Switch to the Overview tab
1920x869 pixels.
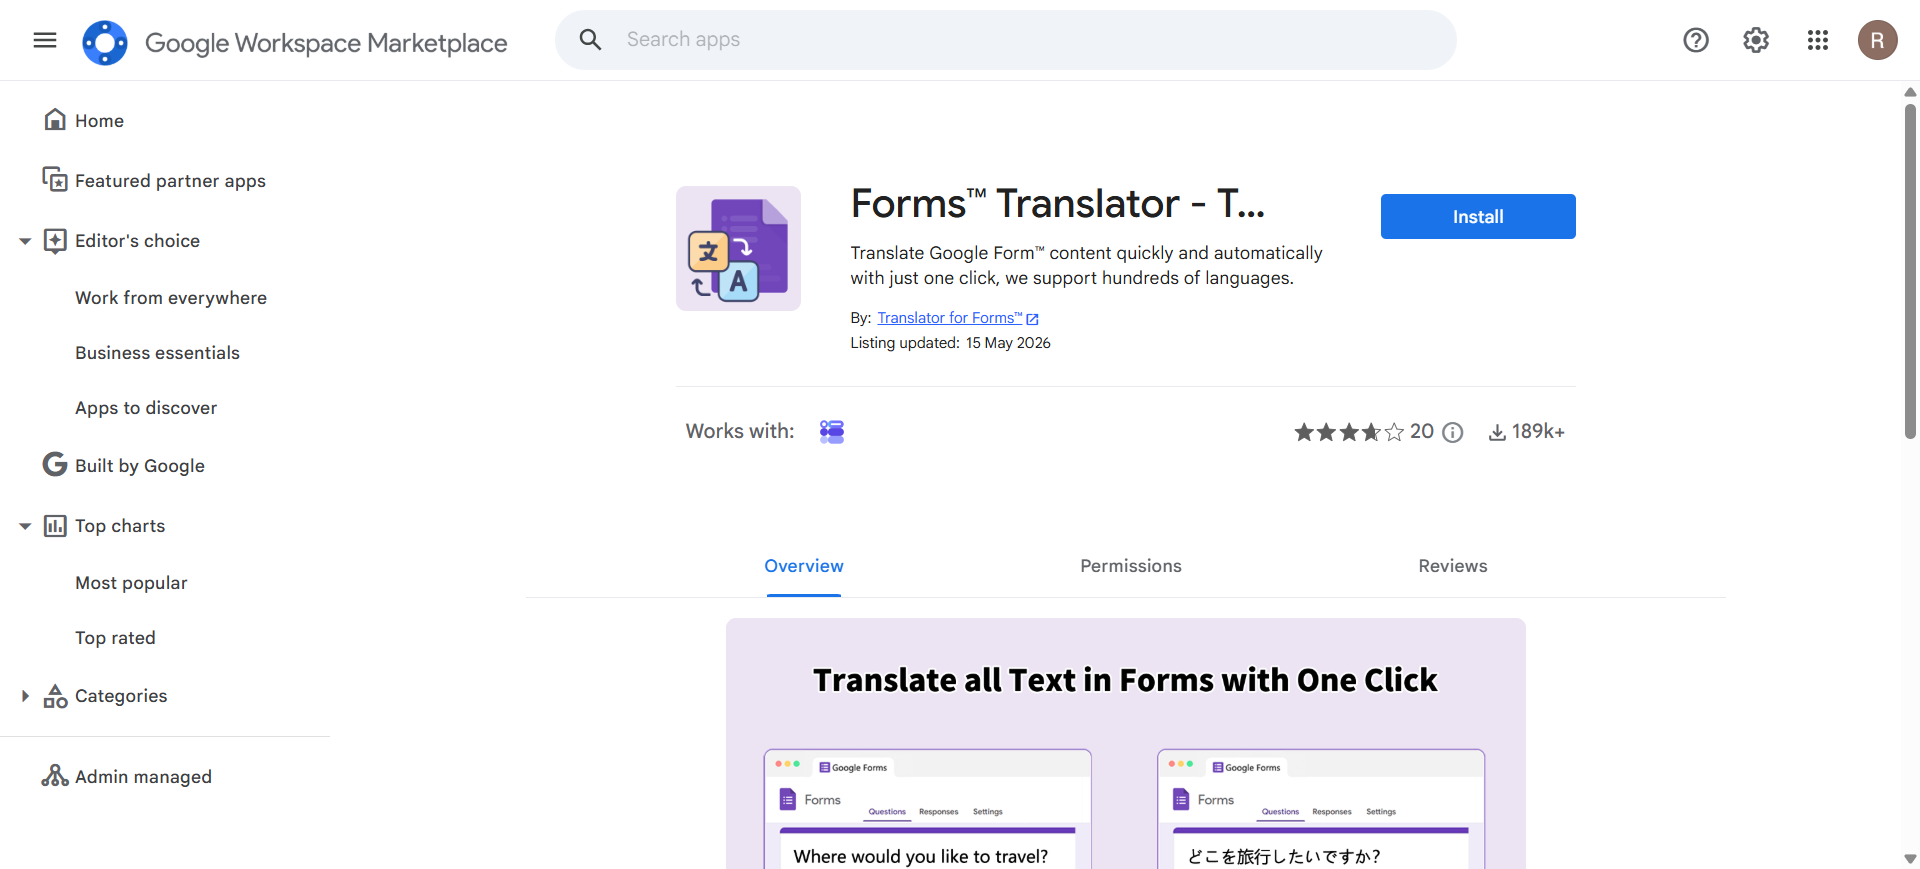coord(804,566)
